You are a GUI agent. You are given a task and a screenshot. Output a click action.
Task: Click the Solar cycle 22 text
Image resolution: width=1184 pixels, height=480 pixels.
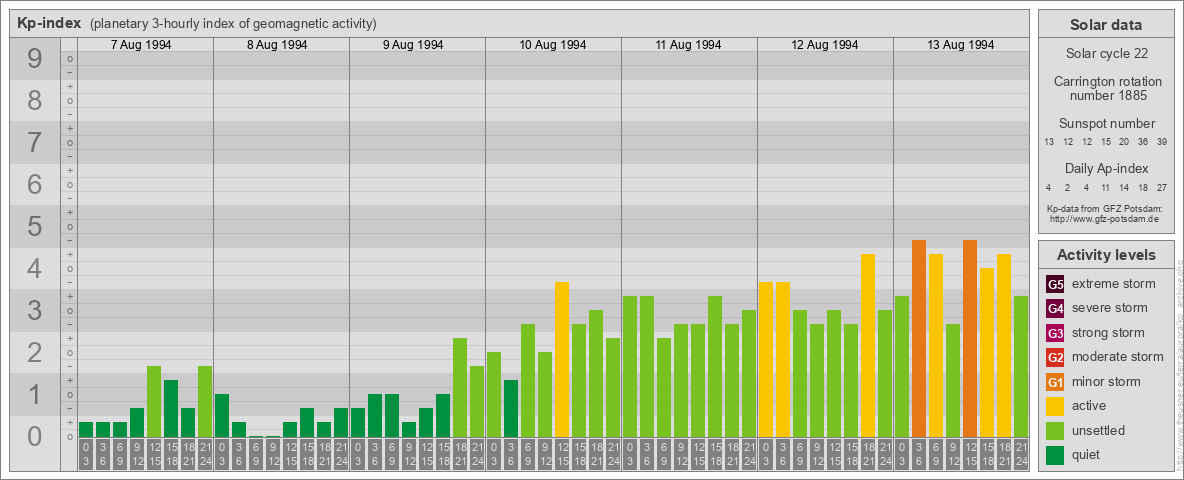[1106, 54]
